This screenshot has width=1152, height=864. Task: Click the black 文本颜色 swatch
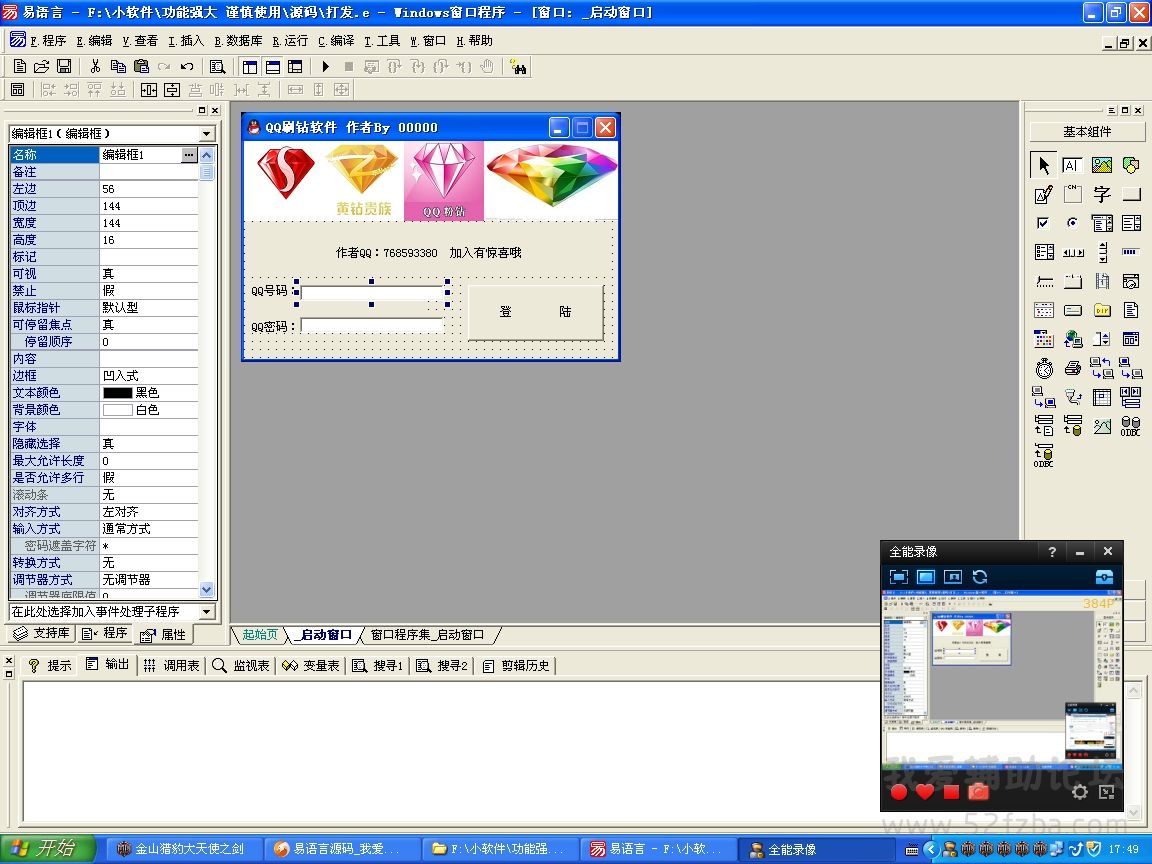click(x=118, y=393)
